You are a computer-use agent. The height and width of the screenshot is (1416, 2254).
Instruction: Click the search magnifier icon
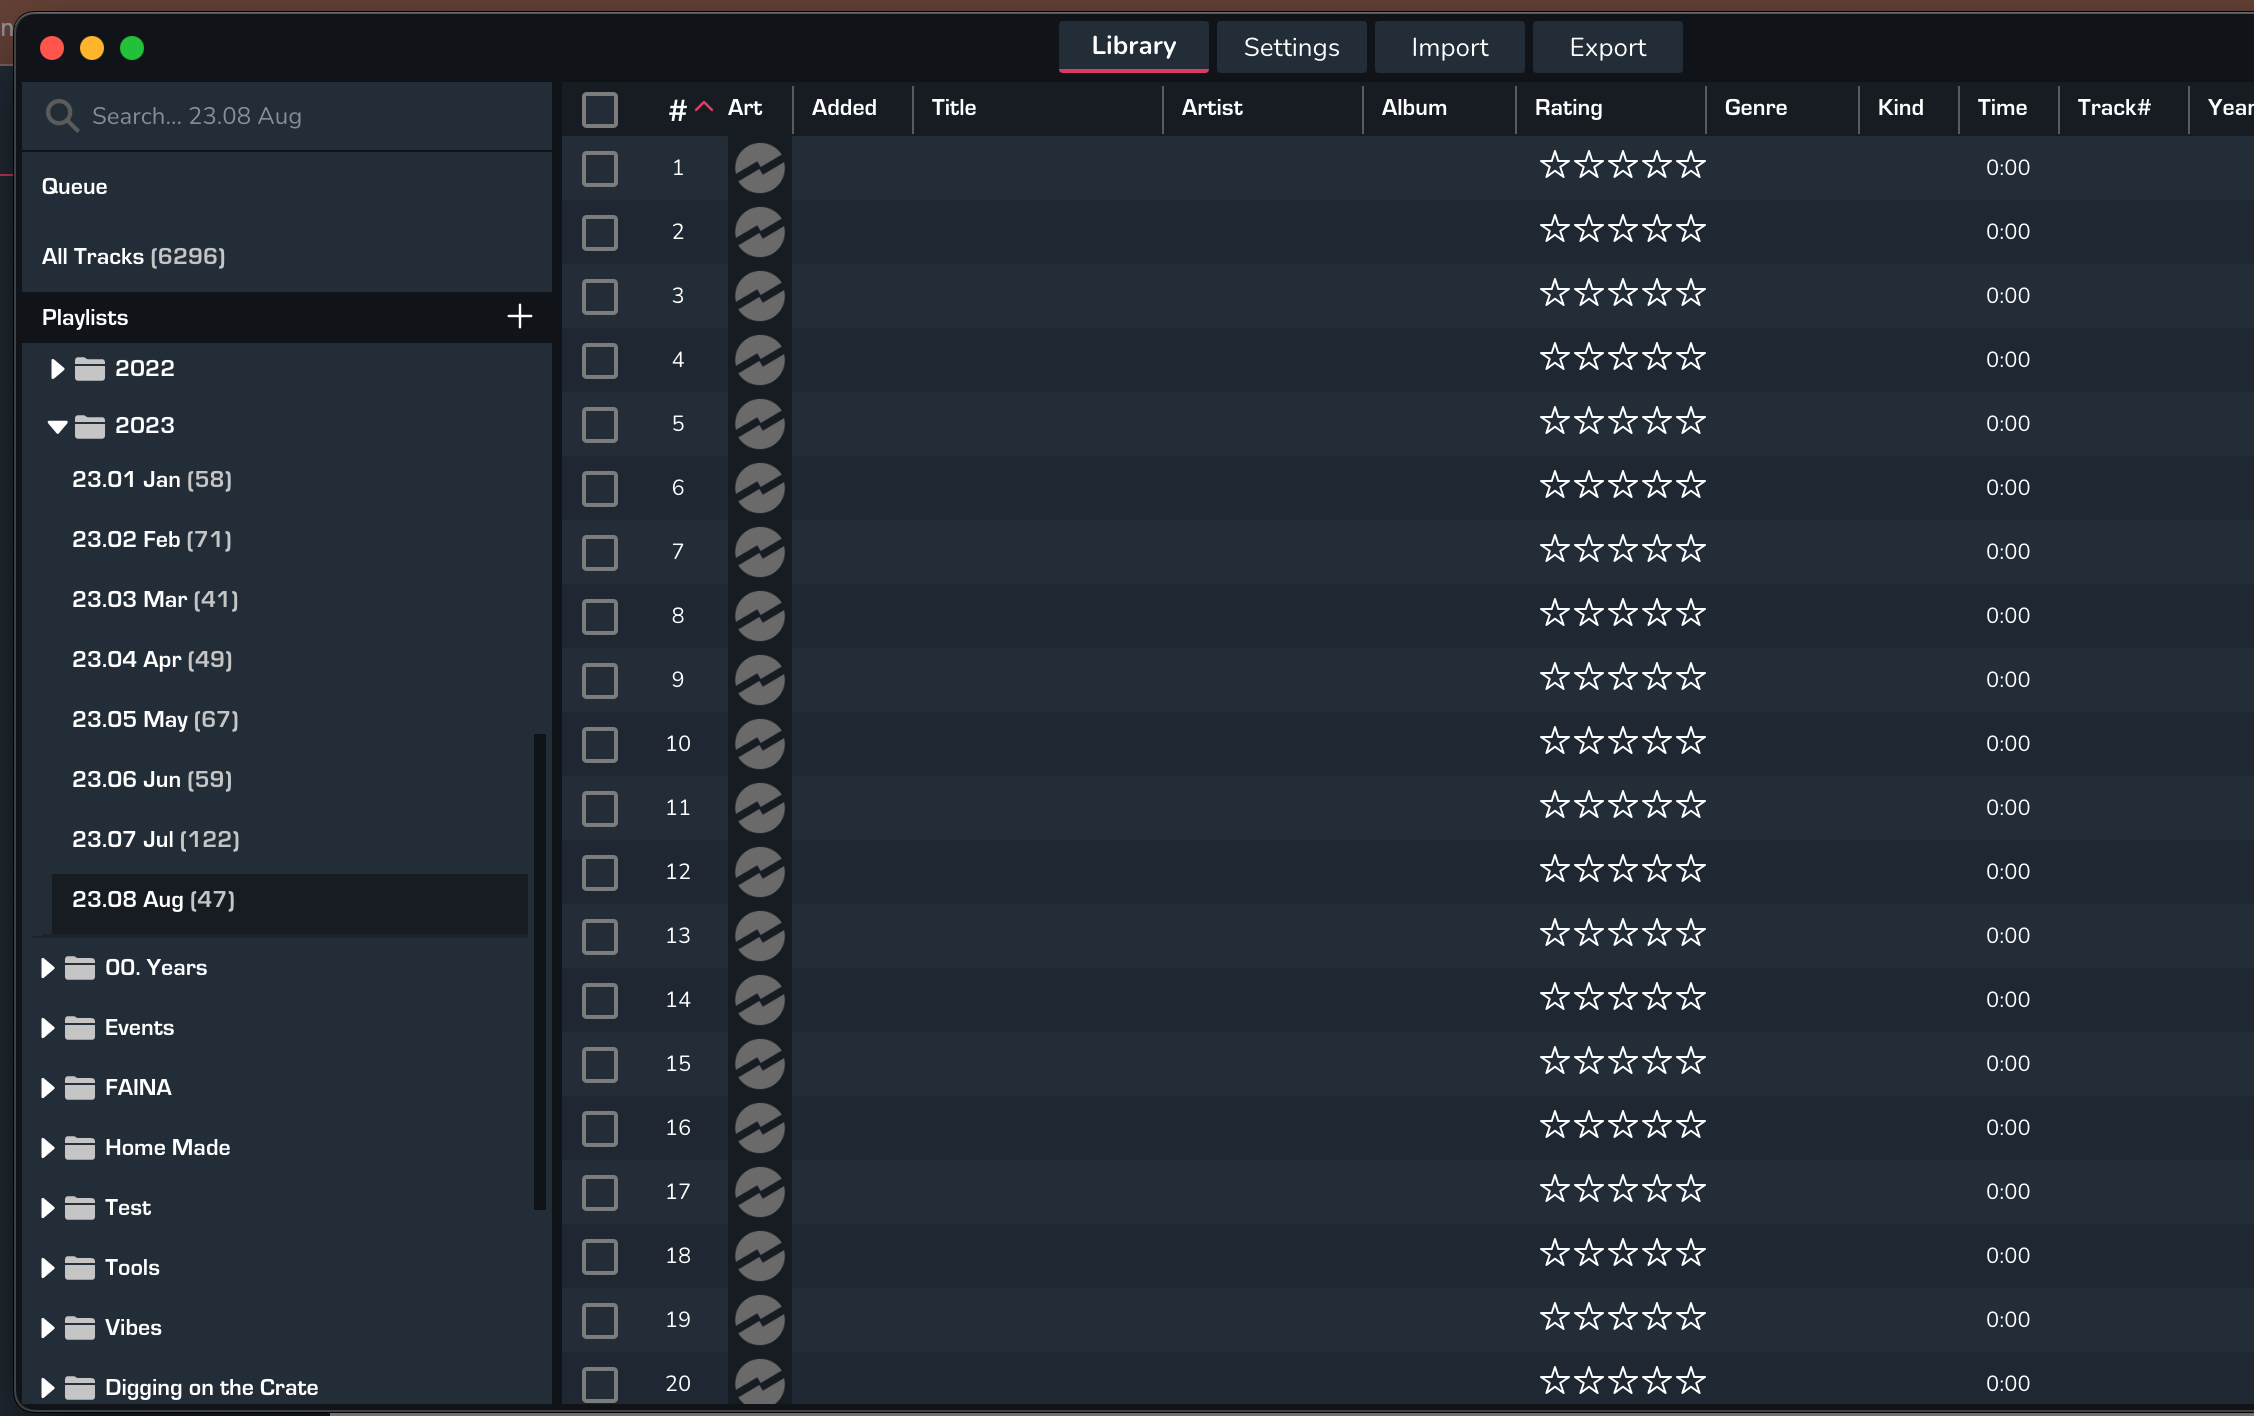[62, 116]
